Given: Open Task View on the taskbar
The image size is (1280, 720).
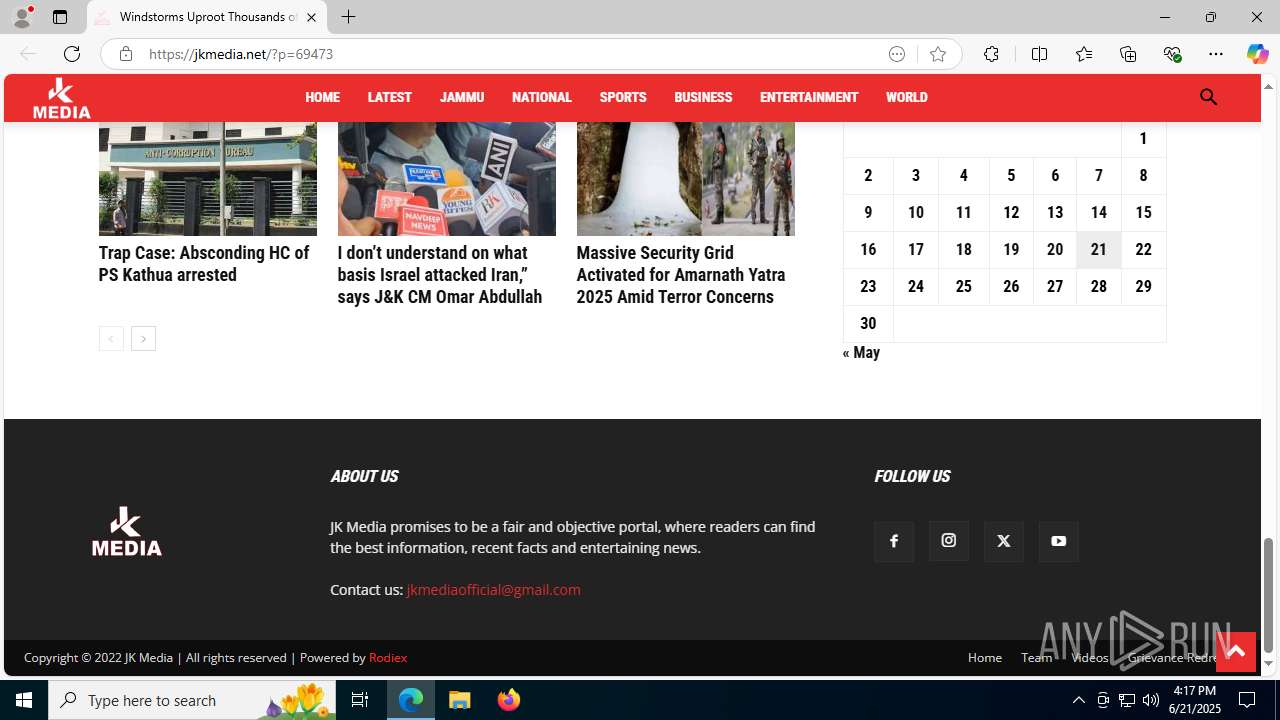Looking at the screenshot, I should tap(361, 700).
